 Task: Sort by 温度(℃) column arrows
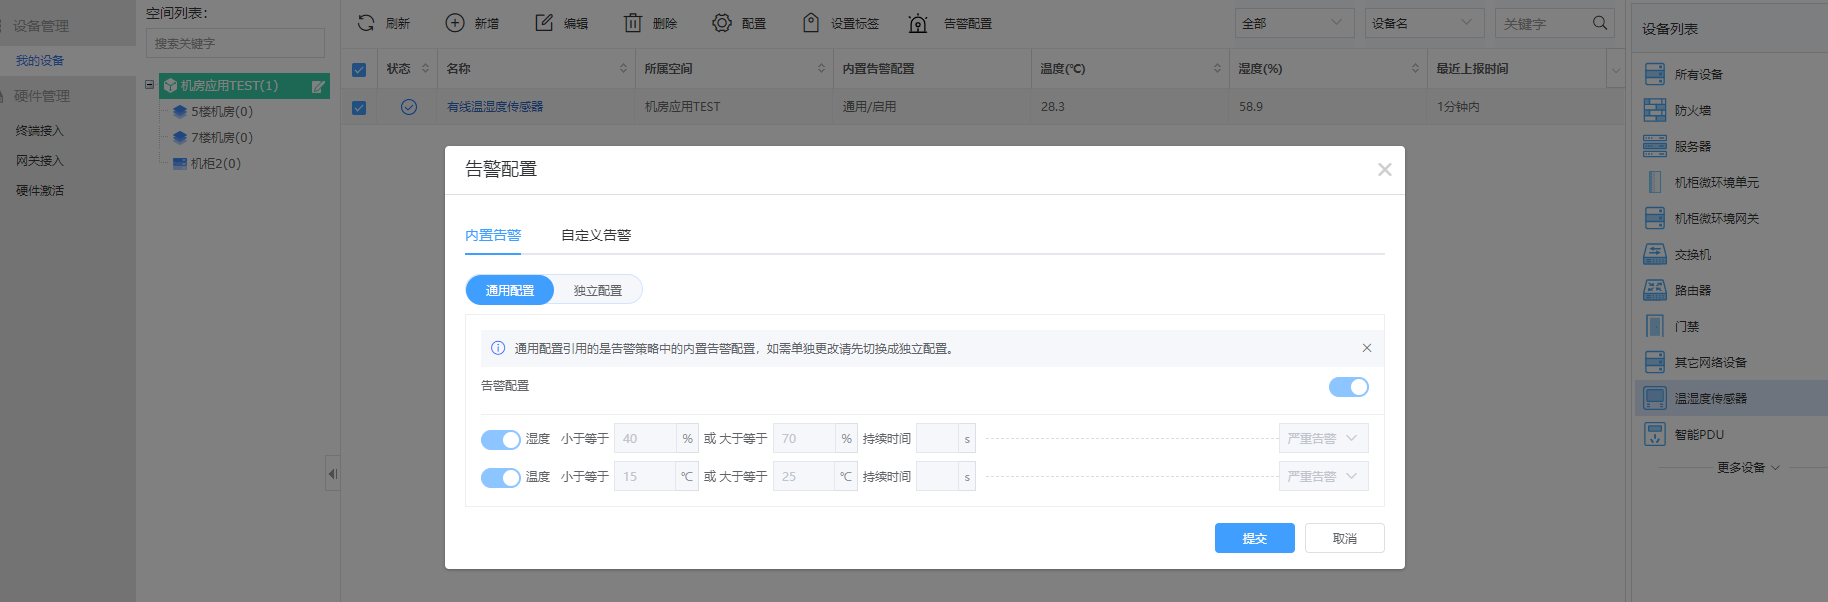[1217, 68]
